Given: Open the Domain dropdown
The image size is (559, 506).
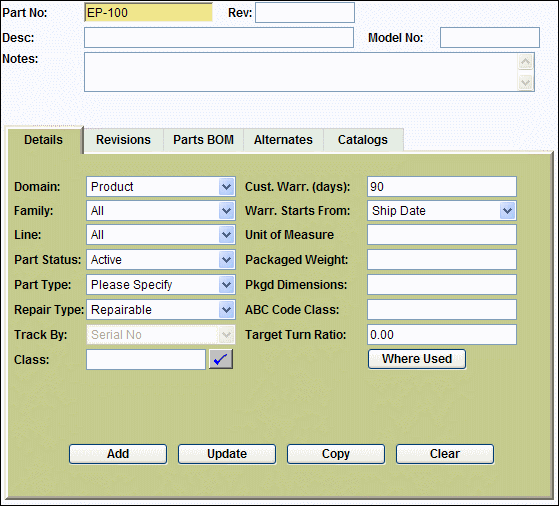Looking at the screenshot, I should [x=226, y=186].
